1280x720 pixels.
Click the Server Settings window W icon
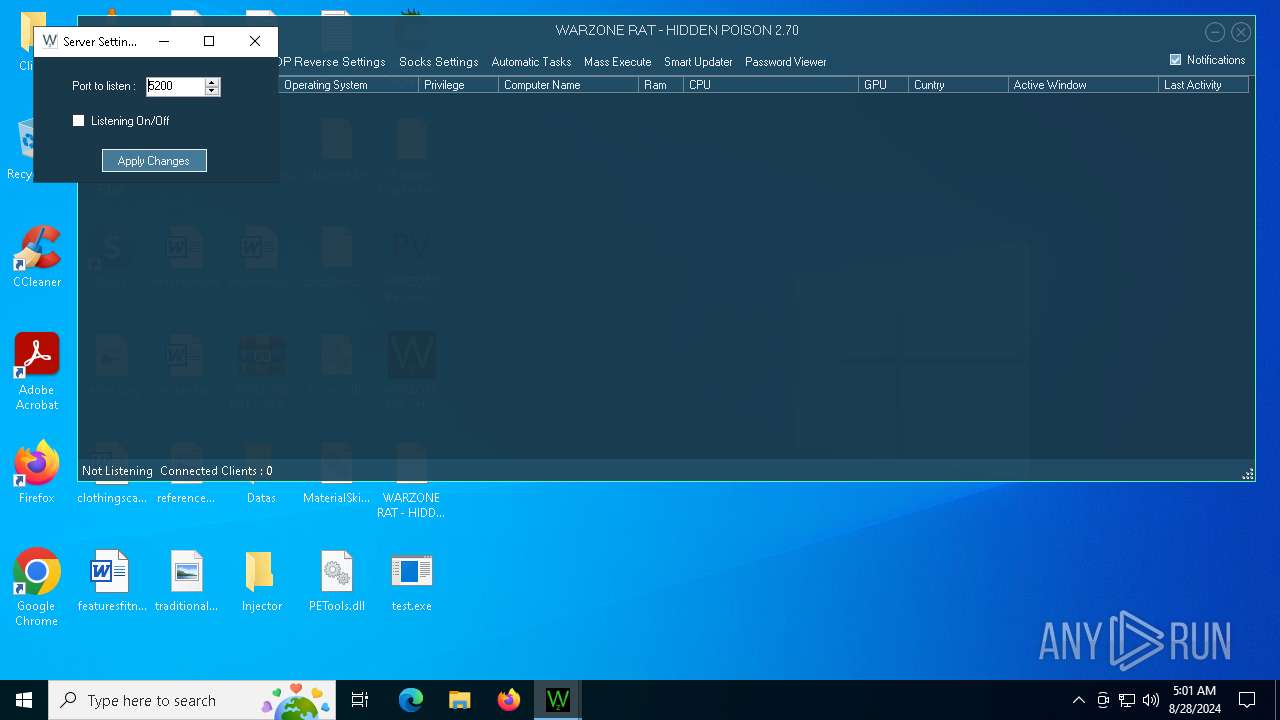[50, 41]
